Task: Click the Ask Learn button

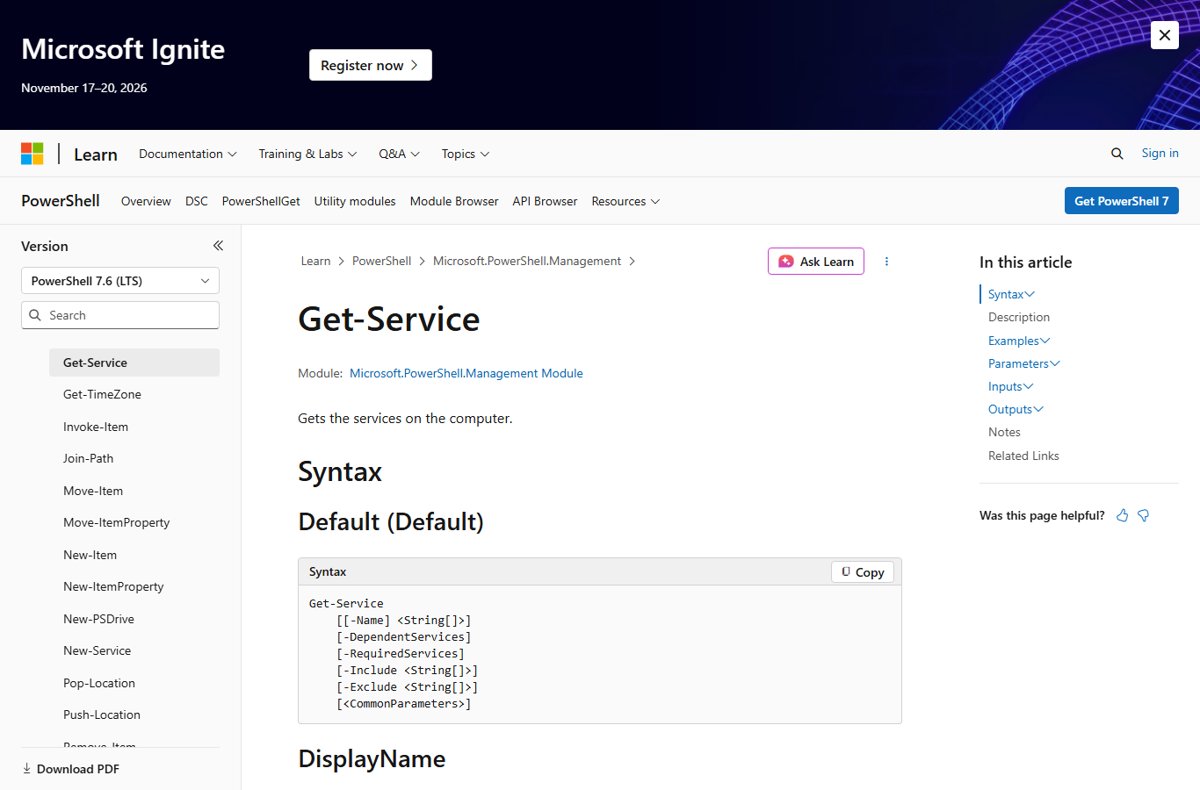Action: click(x=816, y=261)
